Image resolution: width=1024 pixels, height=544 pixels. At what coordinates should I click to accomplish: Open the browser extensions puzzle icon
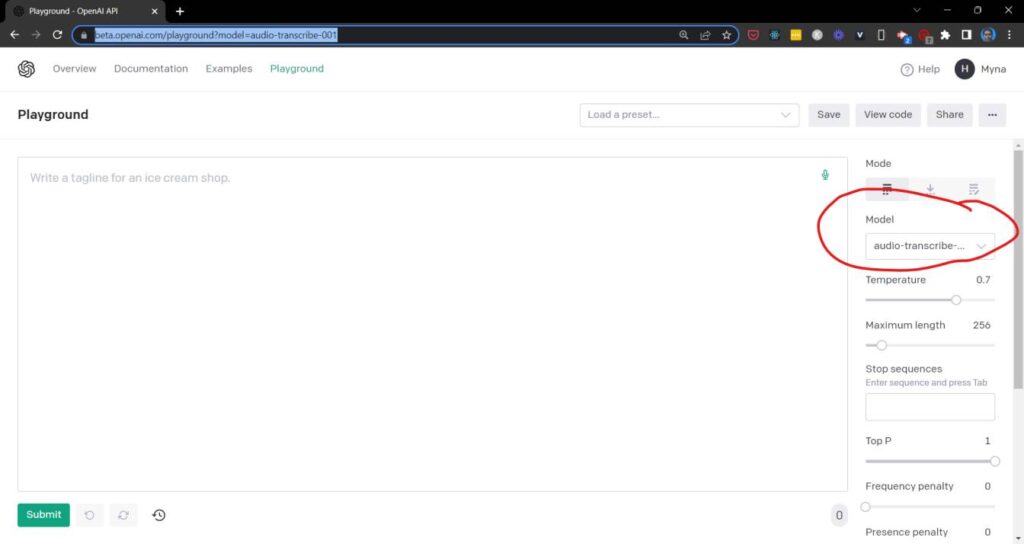(x=945, y=35)
